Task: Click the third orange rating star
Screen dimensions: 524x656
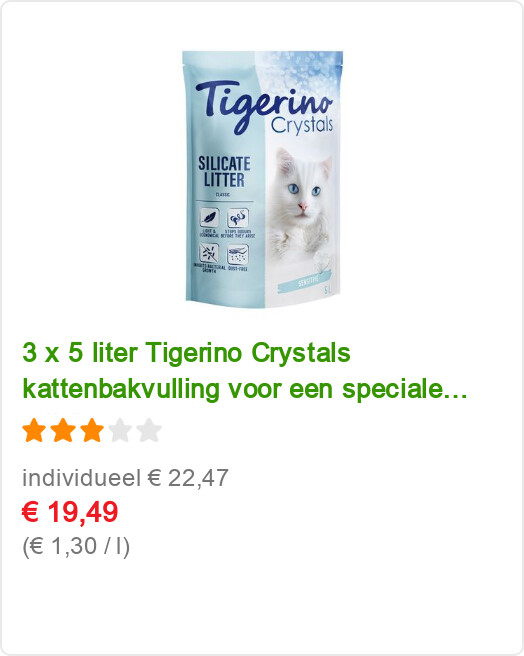Action: [x=92, y=430]
